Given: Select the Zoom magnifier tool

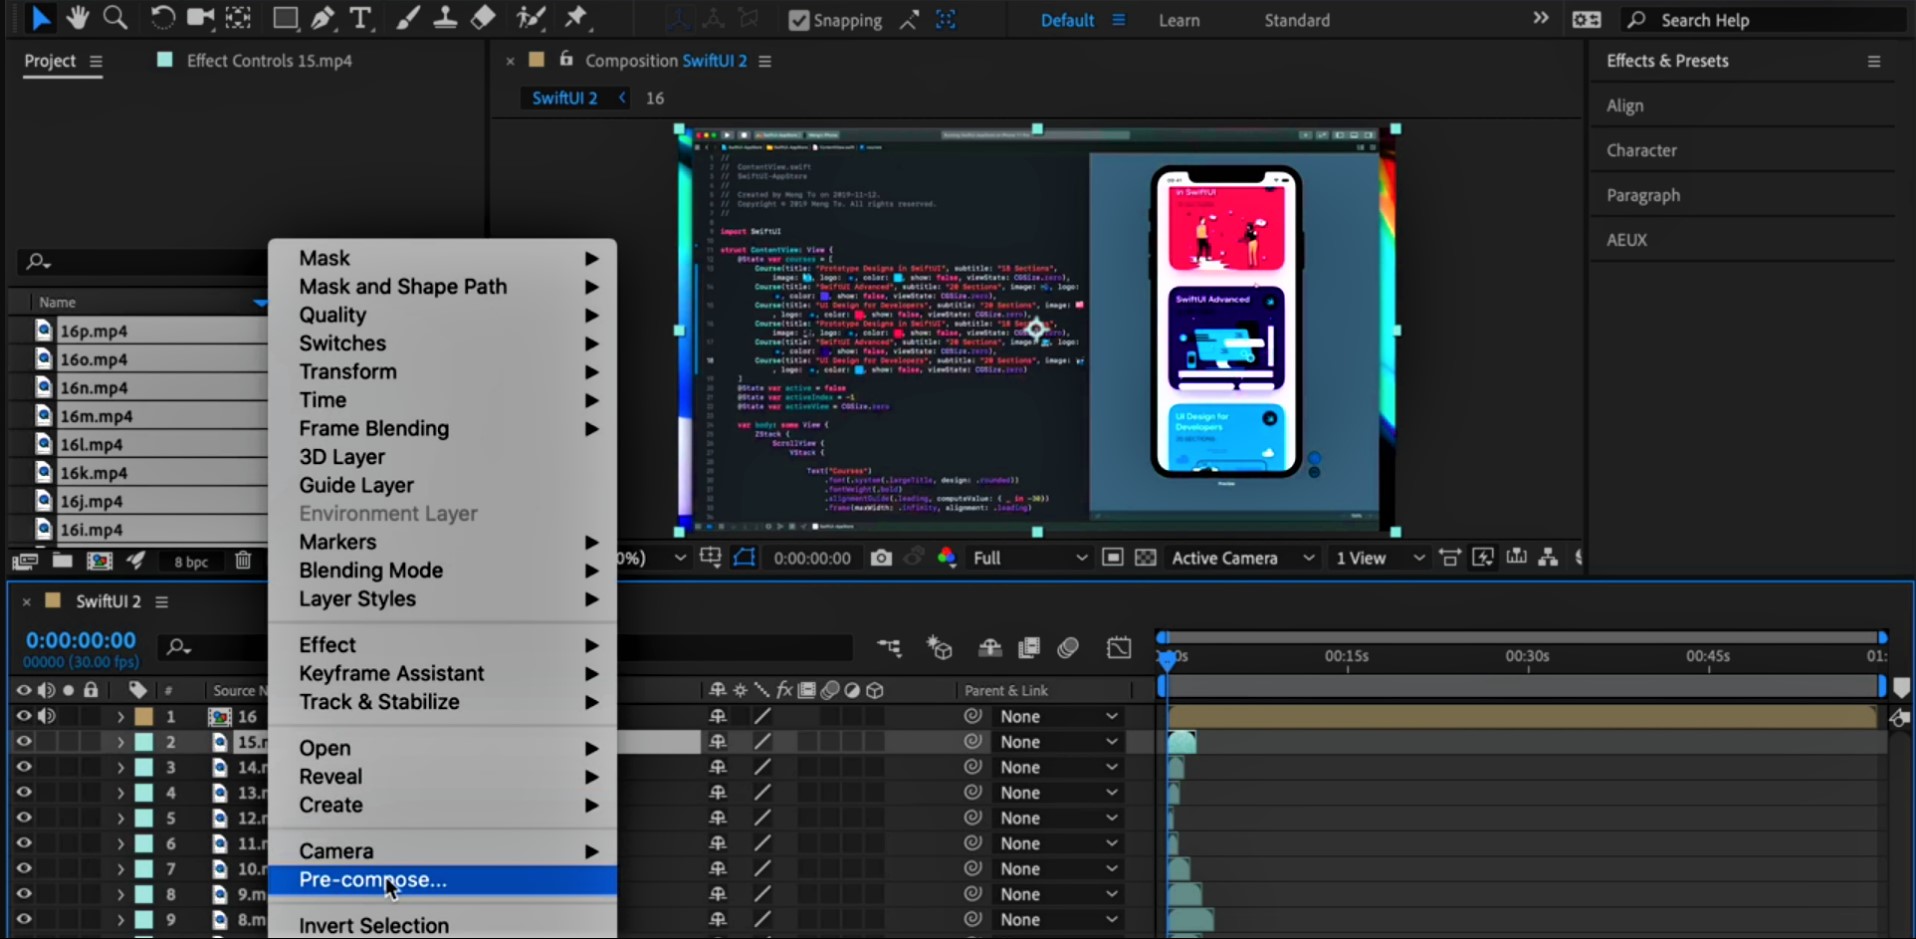Looking at the screenshot, I should [x=115, y=18].
